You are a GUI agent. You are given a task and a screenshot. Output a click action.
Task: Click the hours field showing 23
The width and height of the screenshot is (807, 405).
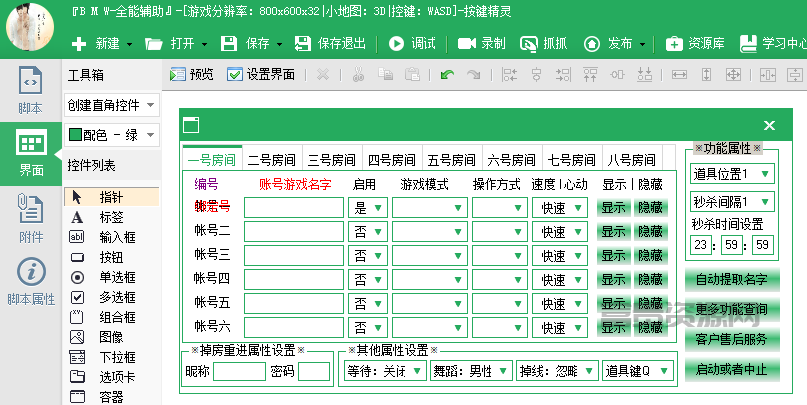tap(701, 244)
